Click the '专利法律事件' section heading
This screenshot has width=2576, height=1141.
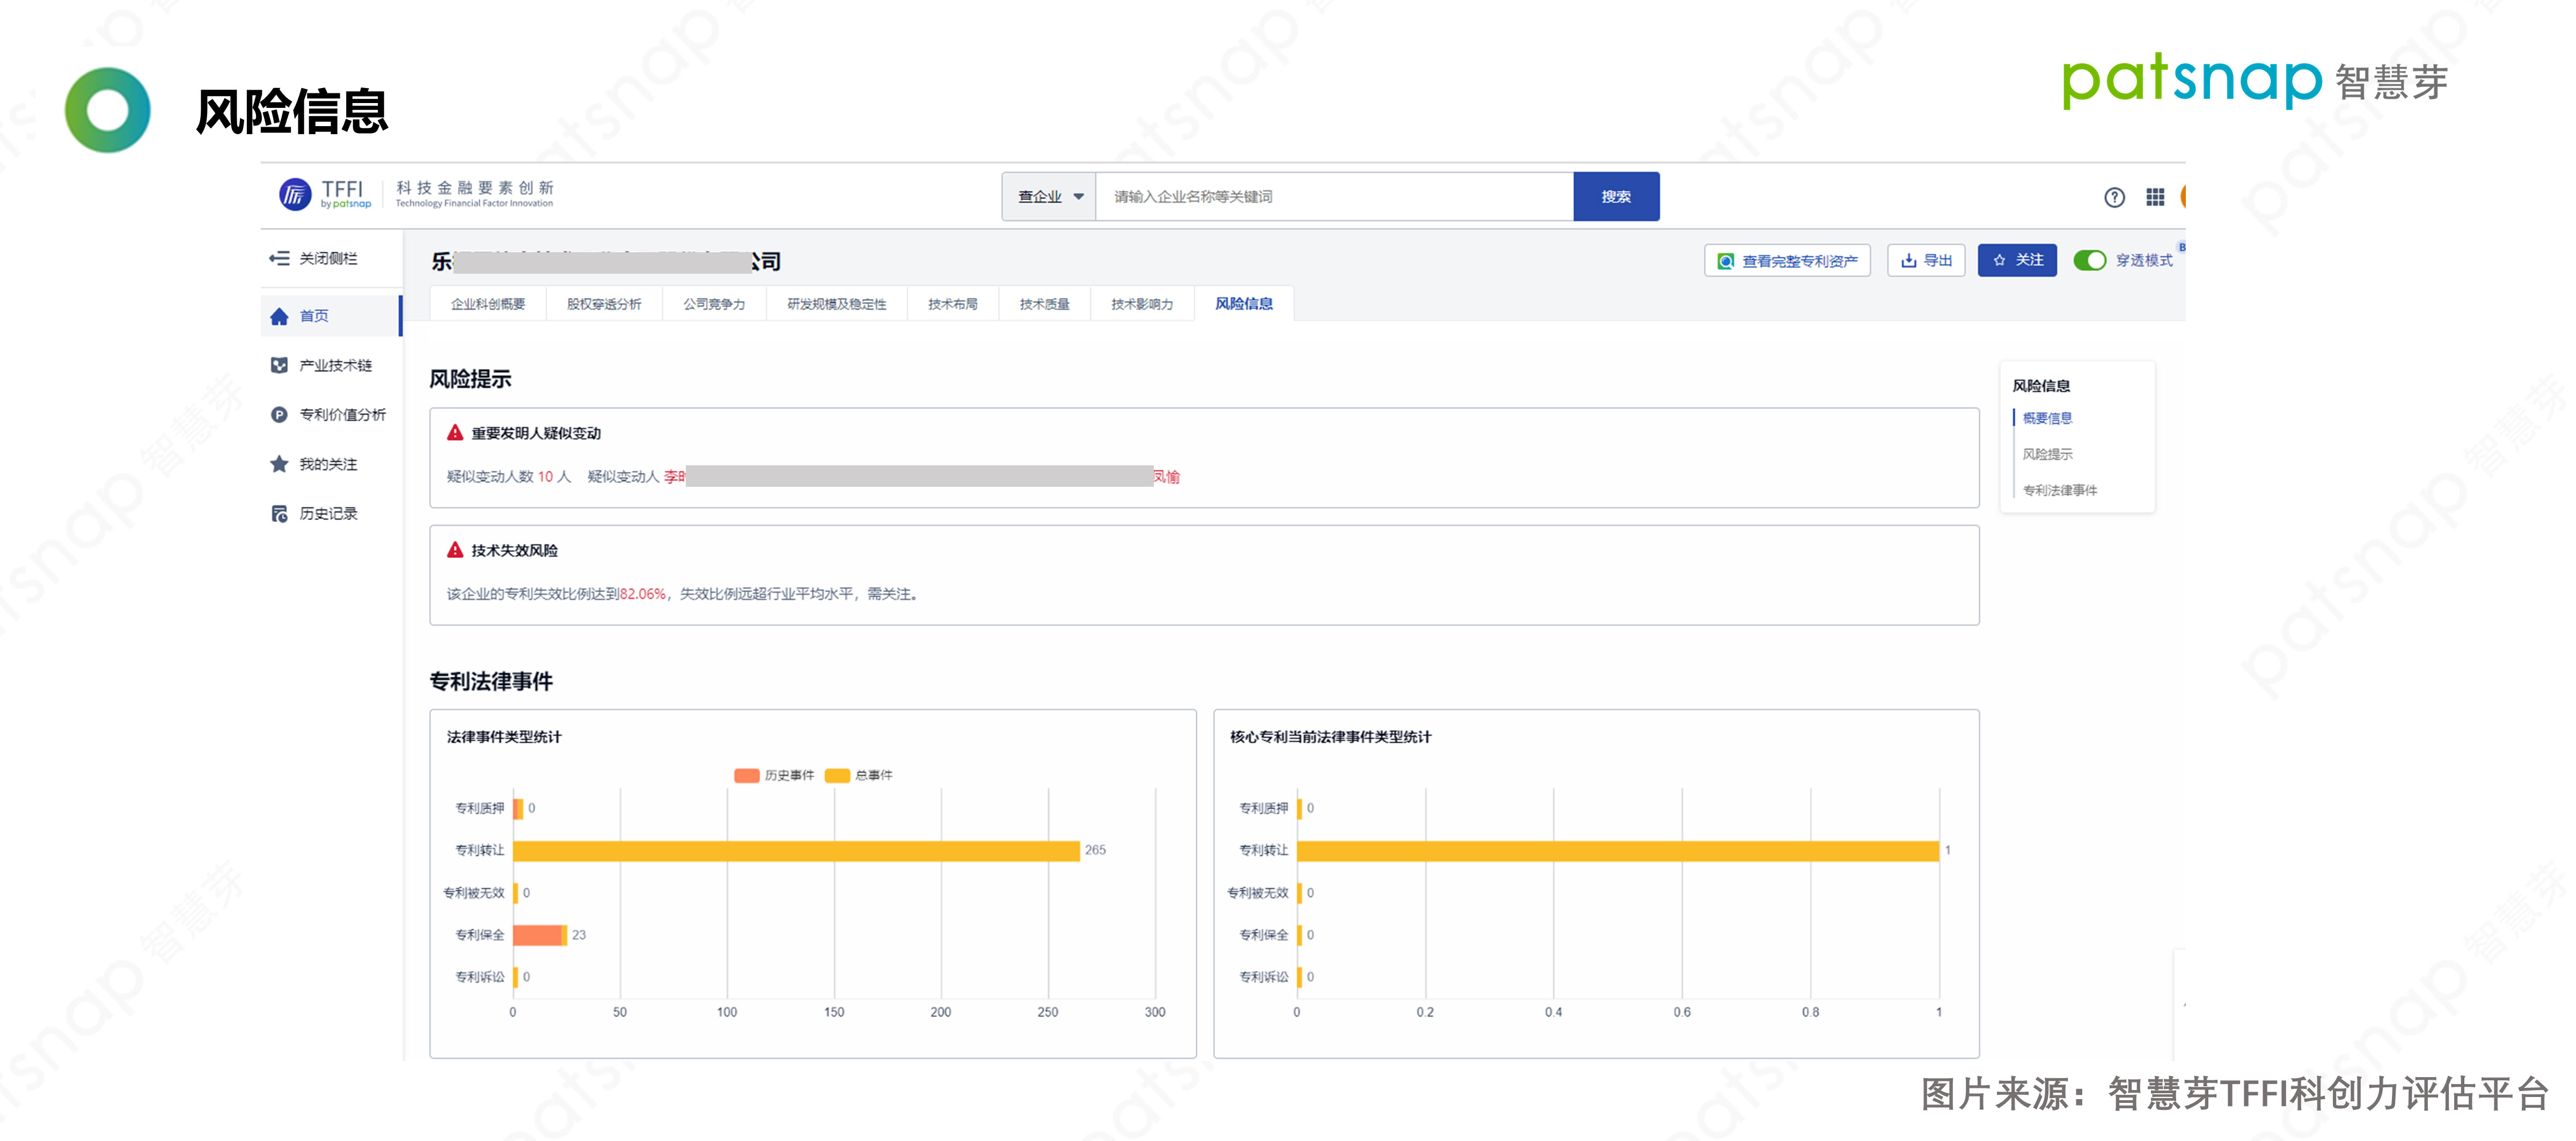[491, 681]
